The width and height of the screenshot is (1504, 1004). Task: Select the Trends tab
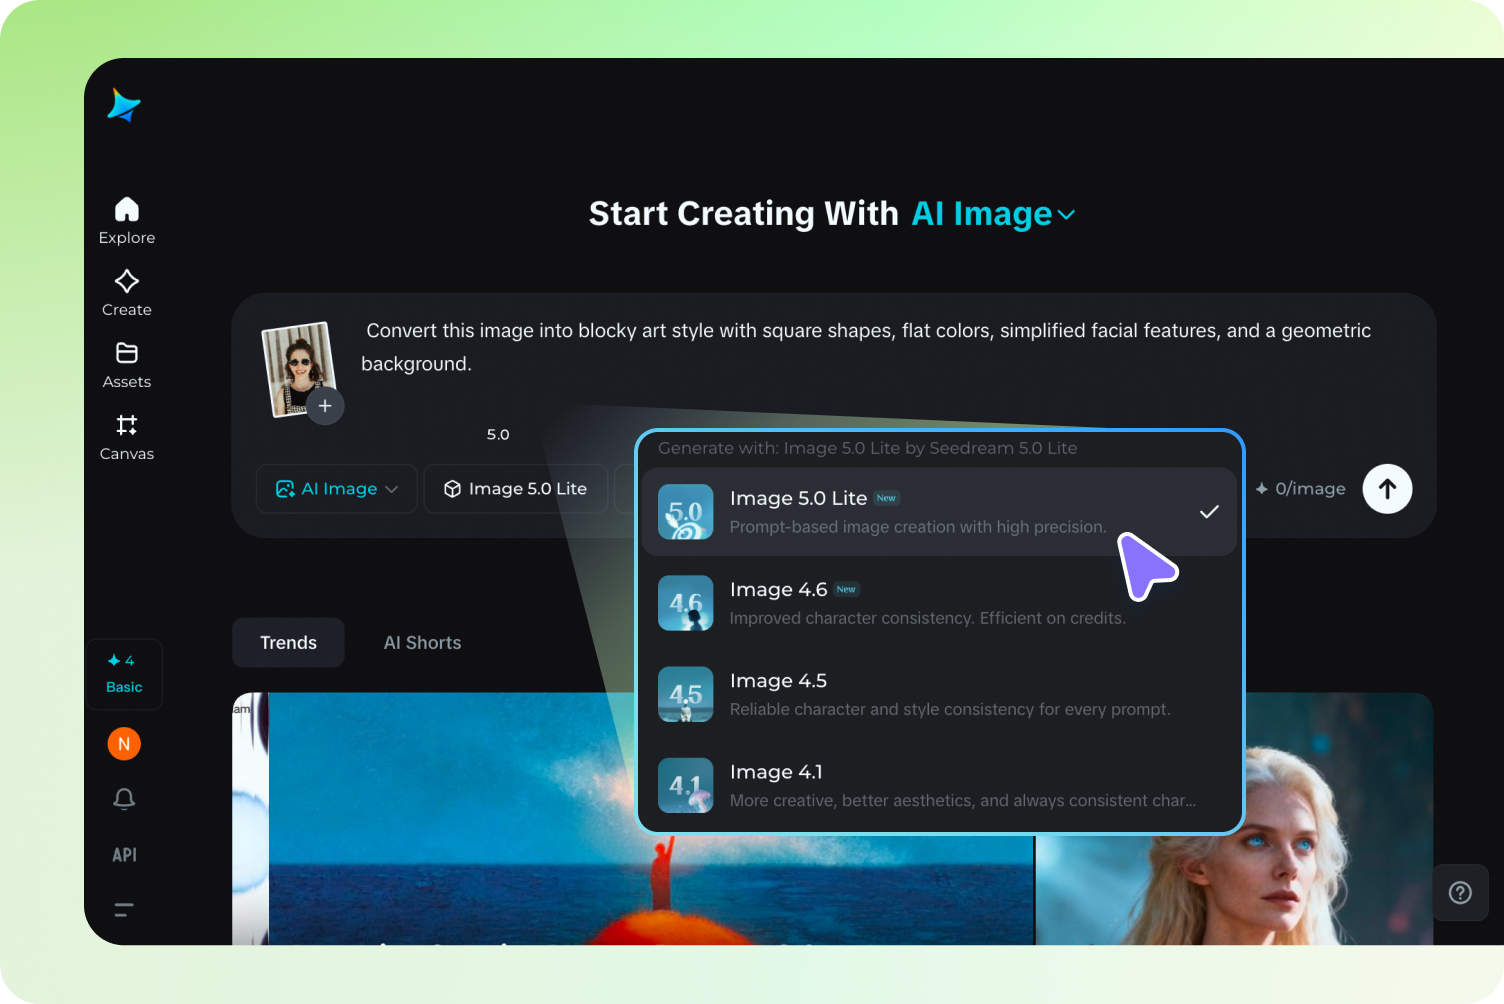[288, 642]
